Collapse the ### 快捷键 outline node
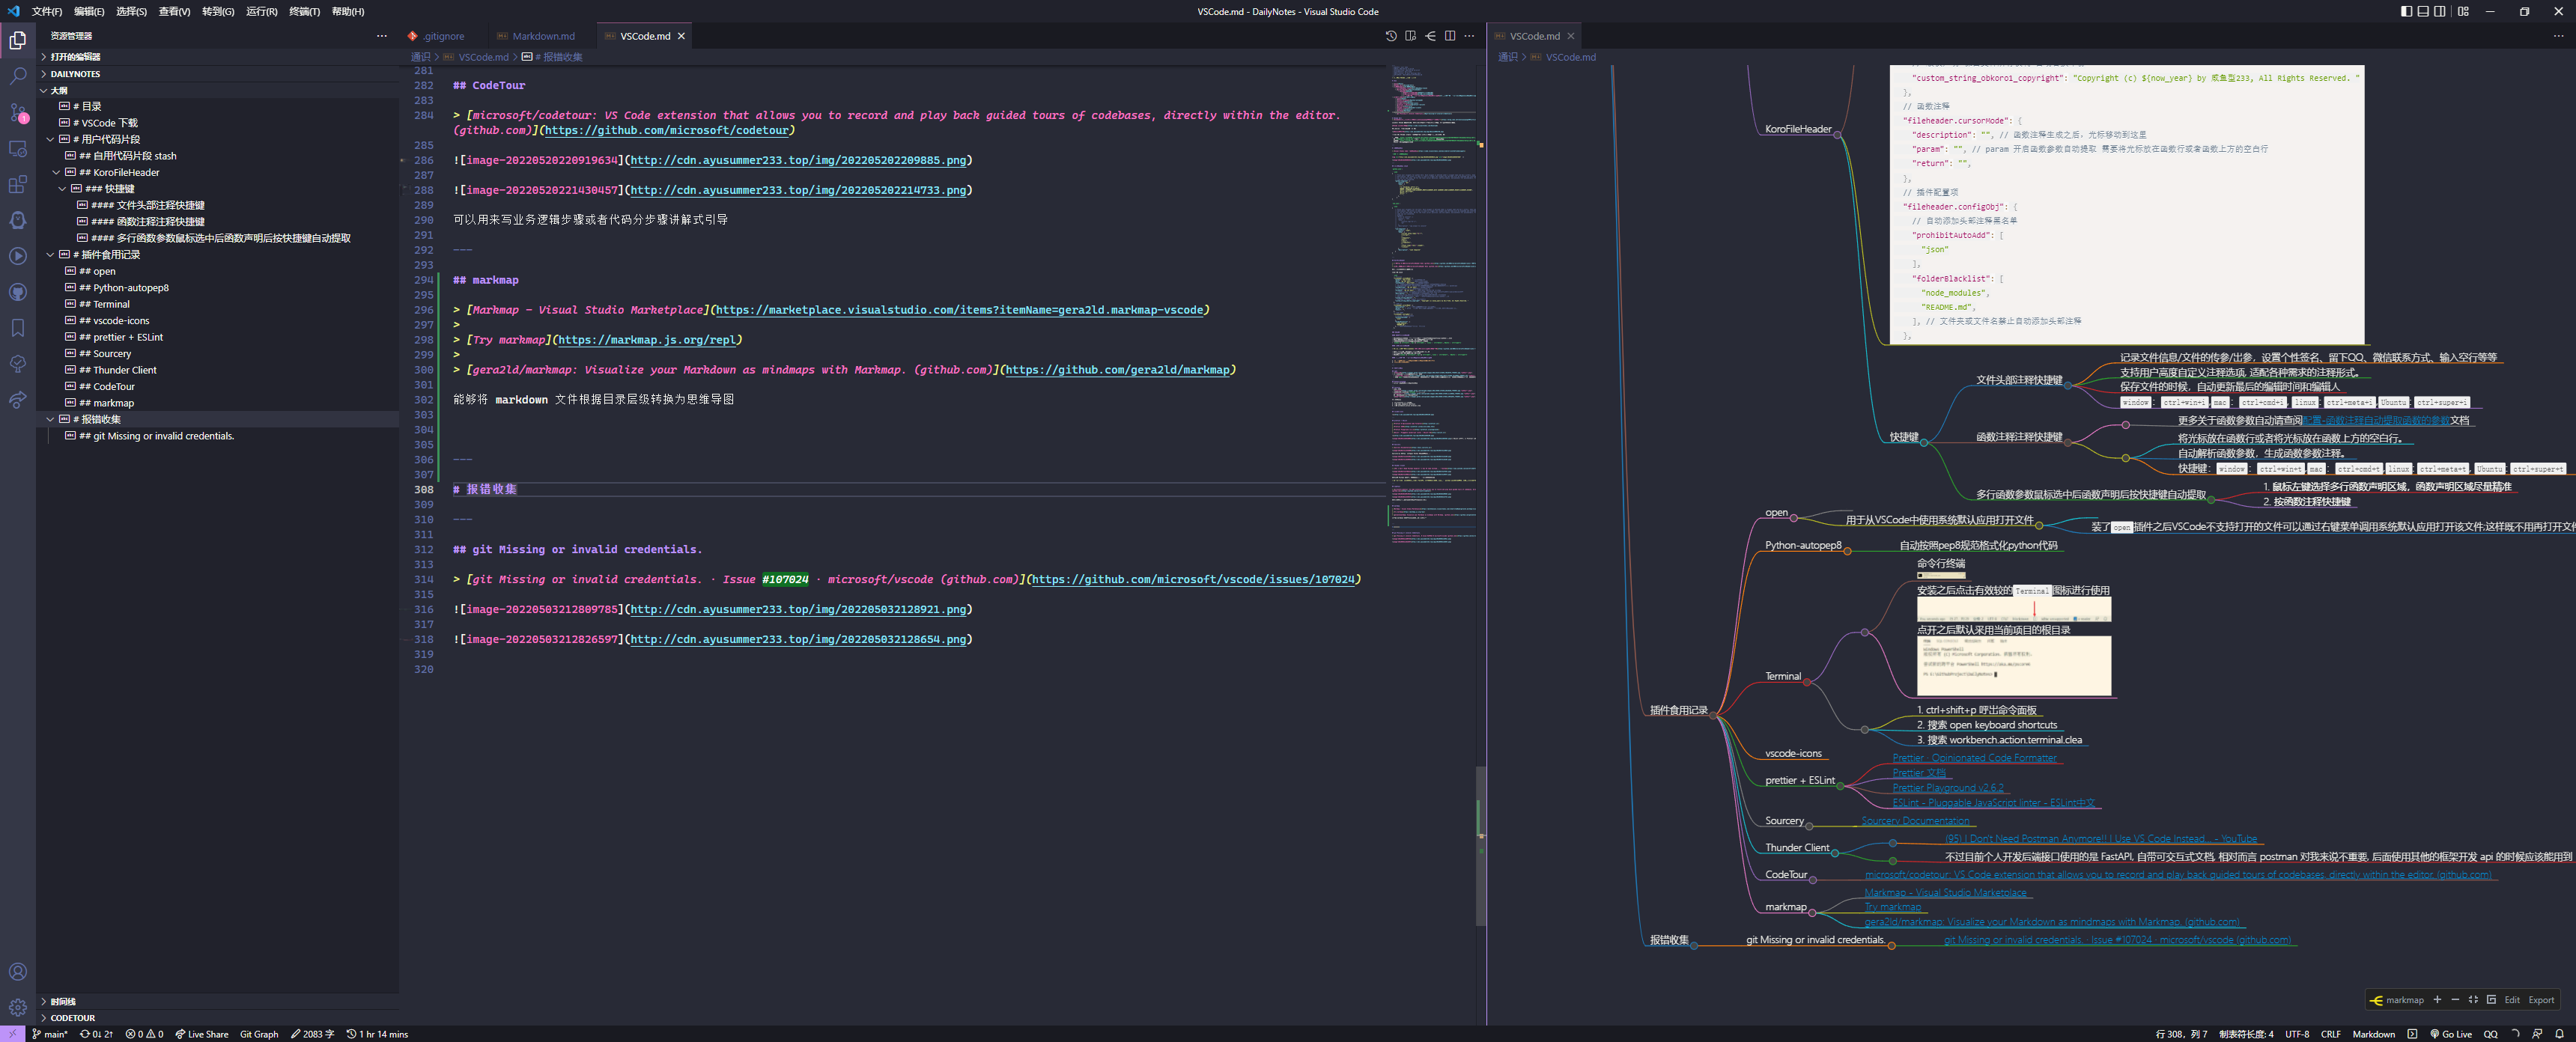 pos(62,189)
